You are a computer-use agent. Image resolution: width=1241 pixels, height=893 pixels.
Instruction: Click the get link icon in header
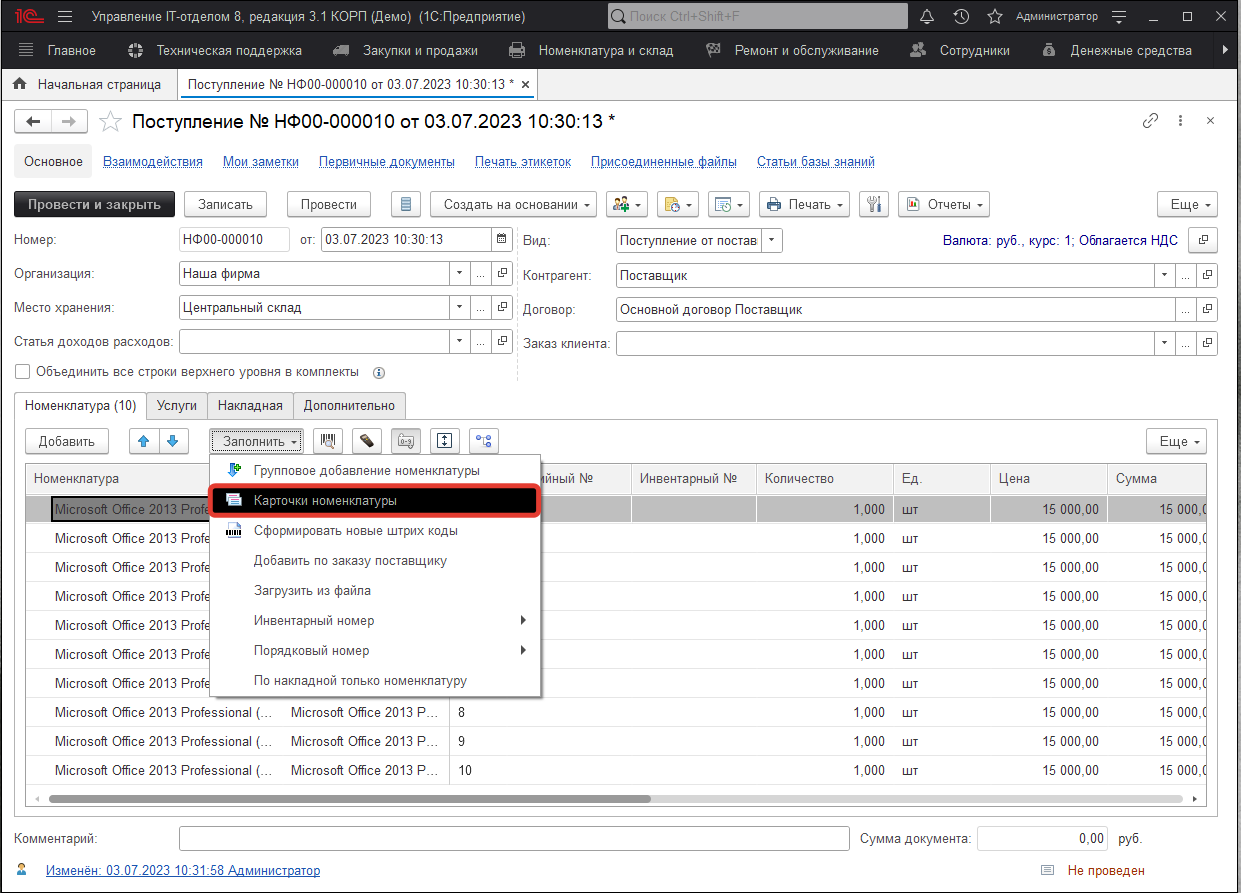[1150, 121]
